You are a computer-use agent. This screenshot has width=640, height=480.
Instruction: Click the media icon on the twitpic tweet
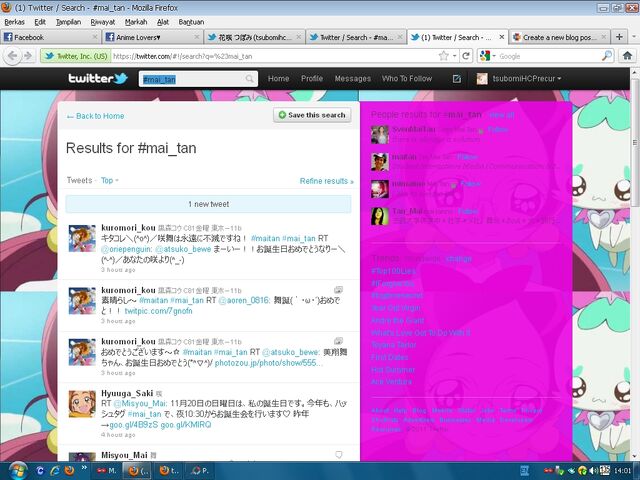tap(338, 290)
